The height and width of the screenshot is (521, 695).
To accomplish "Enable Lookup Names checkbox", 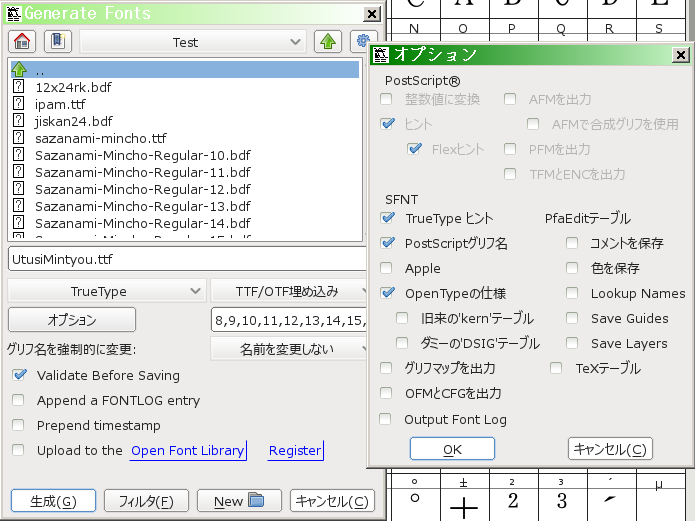I will point(572,293).
